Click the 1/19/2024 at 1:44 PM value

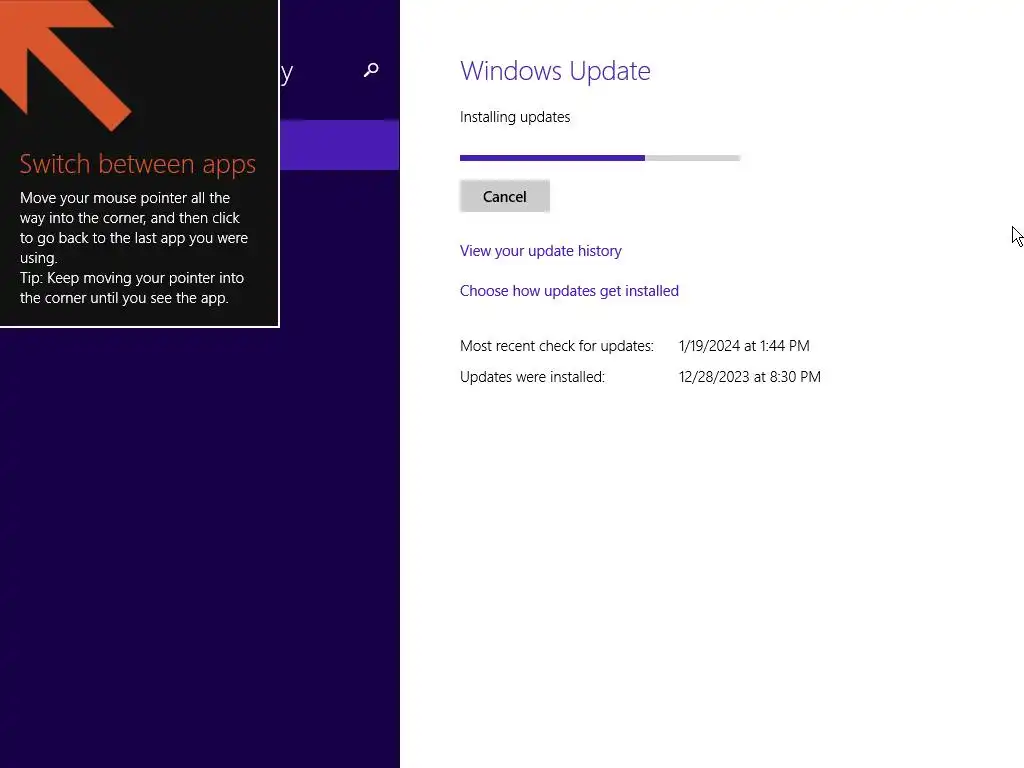point(744,345)
